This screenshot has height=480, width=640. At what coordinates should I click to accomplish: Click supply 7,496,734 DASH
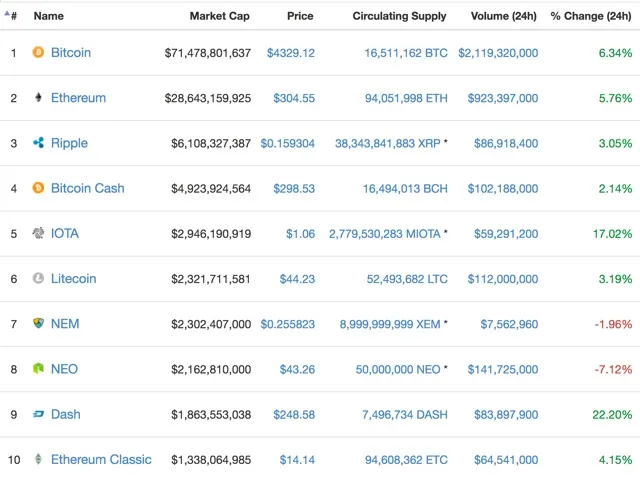coord(405,415)
